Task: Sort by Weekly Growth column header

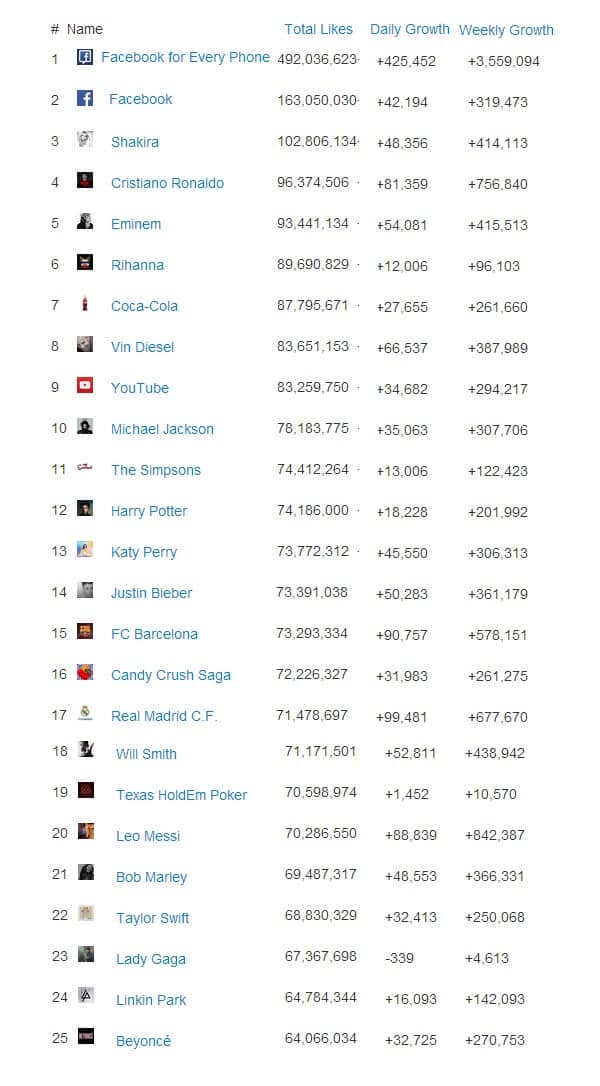Action: pyautogui.click(x=506, y=30)
